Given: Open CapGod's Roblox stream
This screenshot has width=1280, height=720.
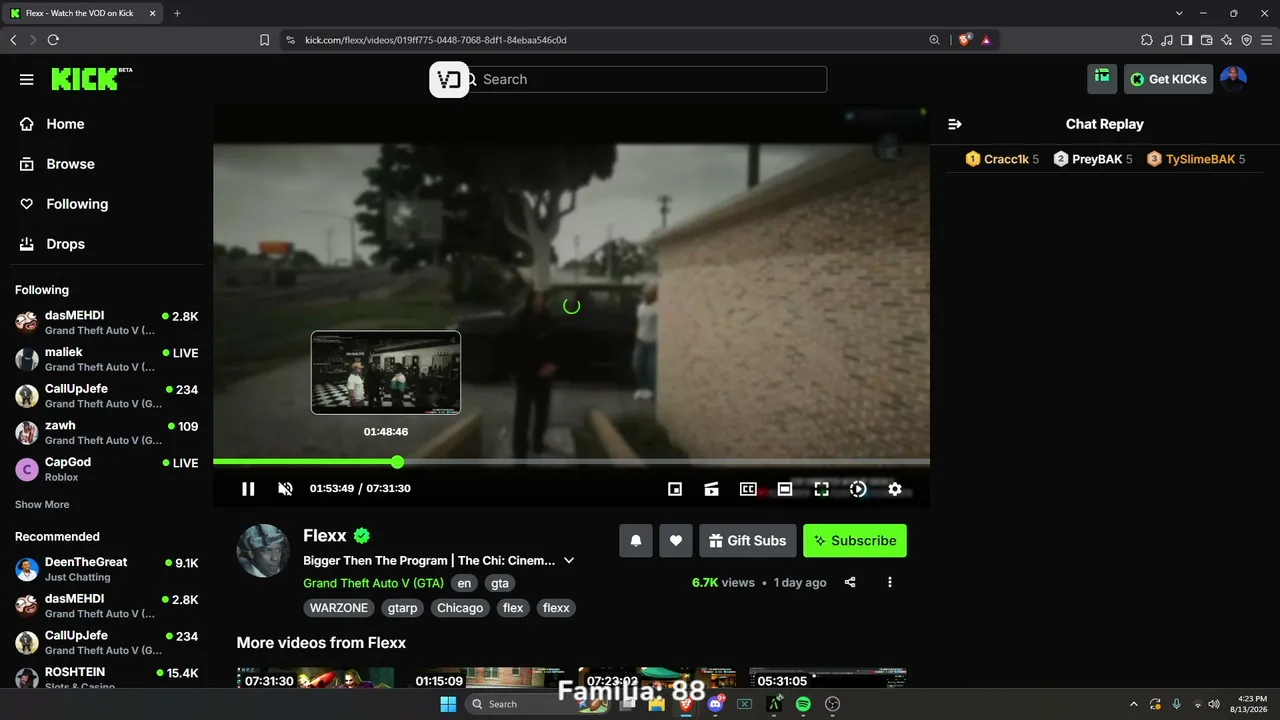Looking at the screenshot, I should (106, 469).
